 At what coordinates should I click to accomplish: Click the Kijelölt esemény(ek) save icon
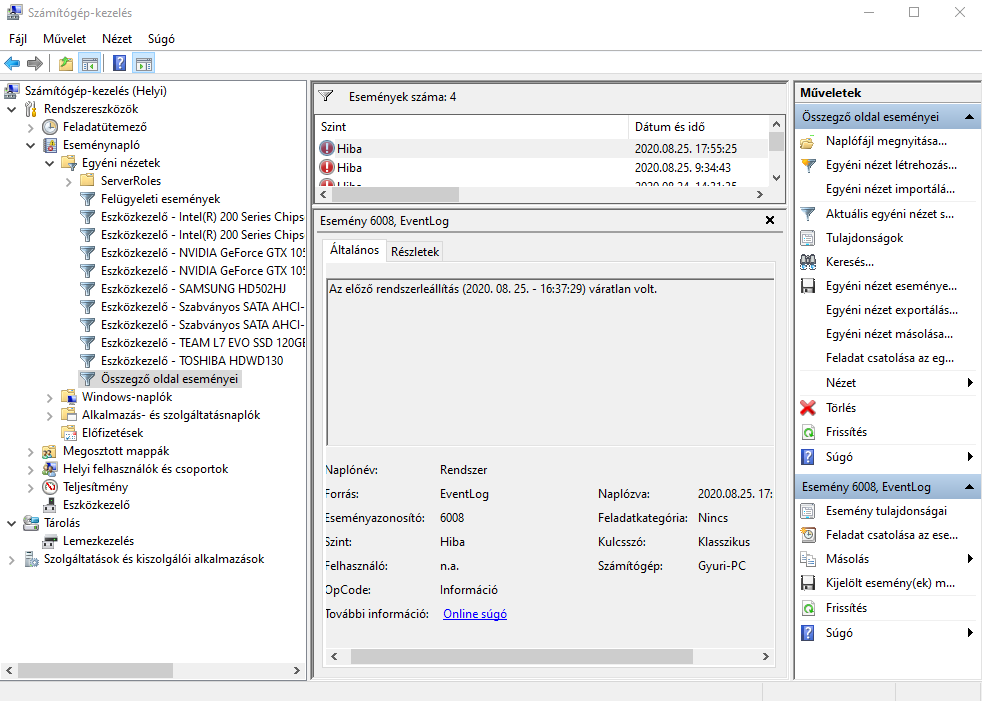(808, 583)
